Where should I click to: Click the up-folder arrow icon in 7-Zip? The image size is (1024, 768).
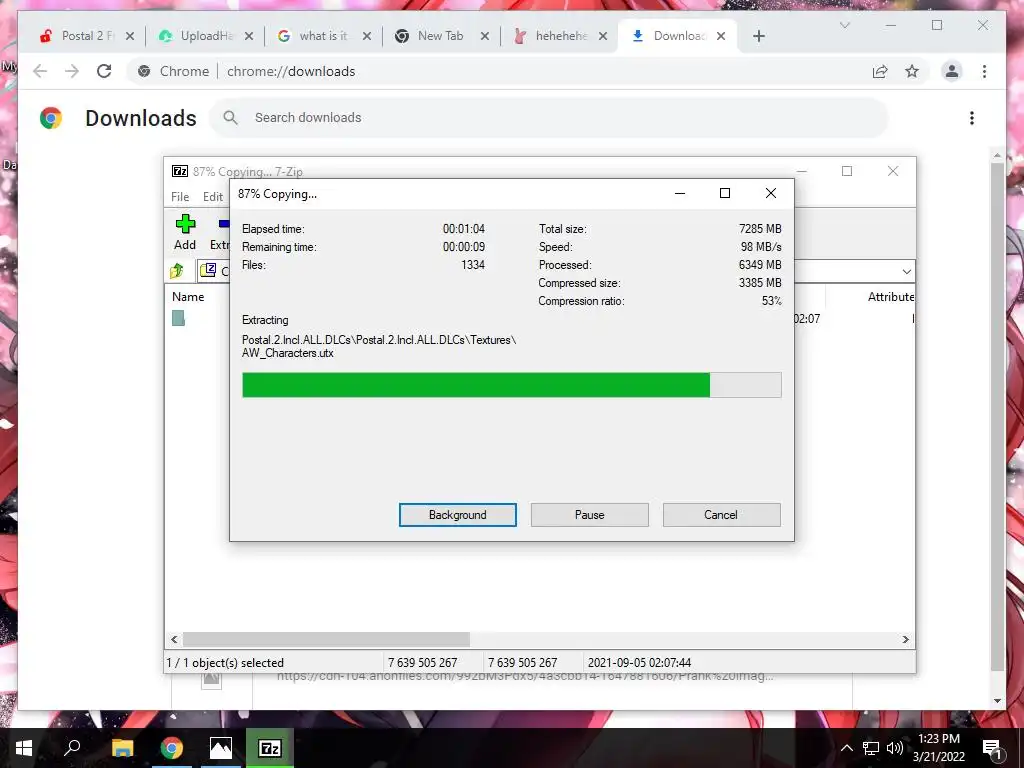(x=177, y=270)
